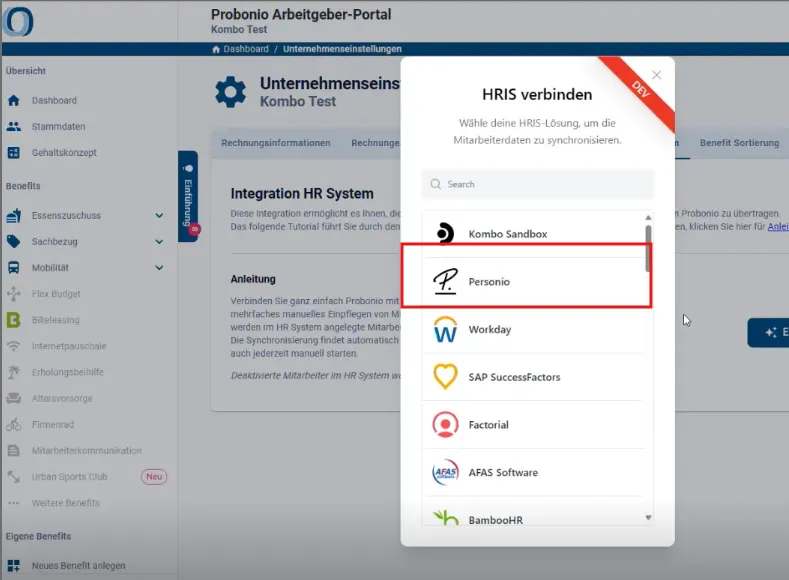Viewport: 789px width, 580px height.
Task: Choose Kombo Sandbox text label
Action: [508, 234]
